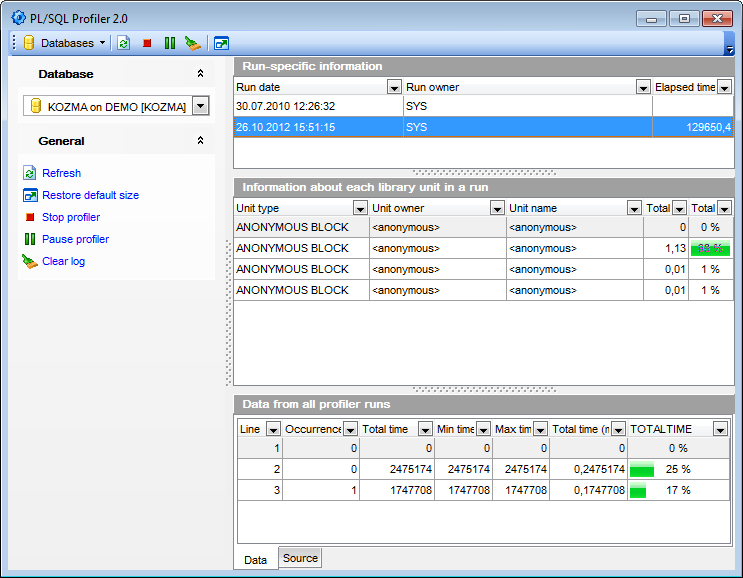743x578 pixels.
Task: Open the KOZMA on DEMO database combo box
Action: (200, 106)
